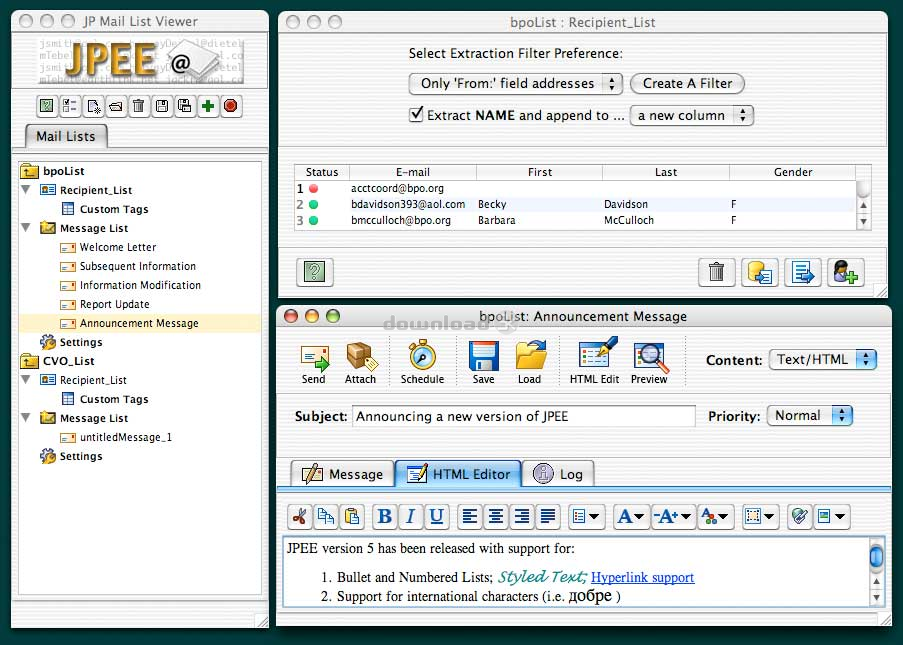Collapse Recipient_List under bpoList
This screenshot has height=645, width=903.
coord(26,189)
